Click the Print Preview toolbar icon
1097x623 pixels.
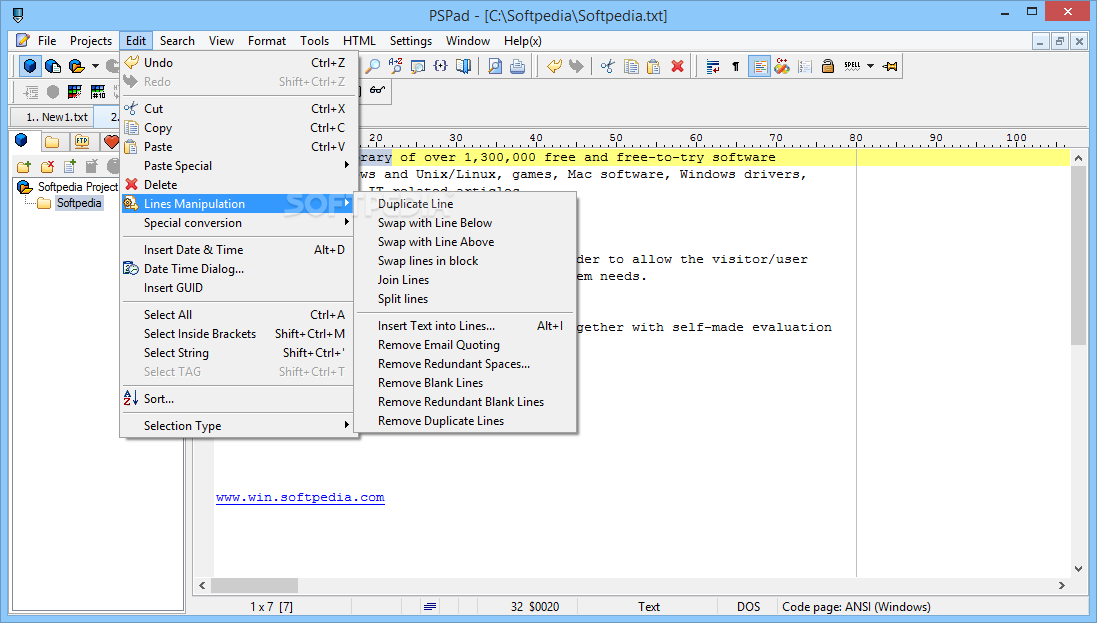click(x=495, y=66)
